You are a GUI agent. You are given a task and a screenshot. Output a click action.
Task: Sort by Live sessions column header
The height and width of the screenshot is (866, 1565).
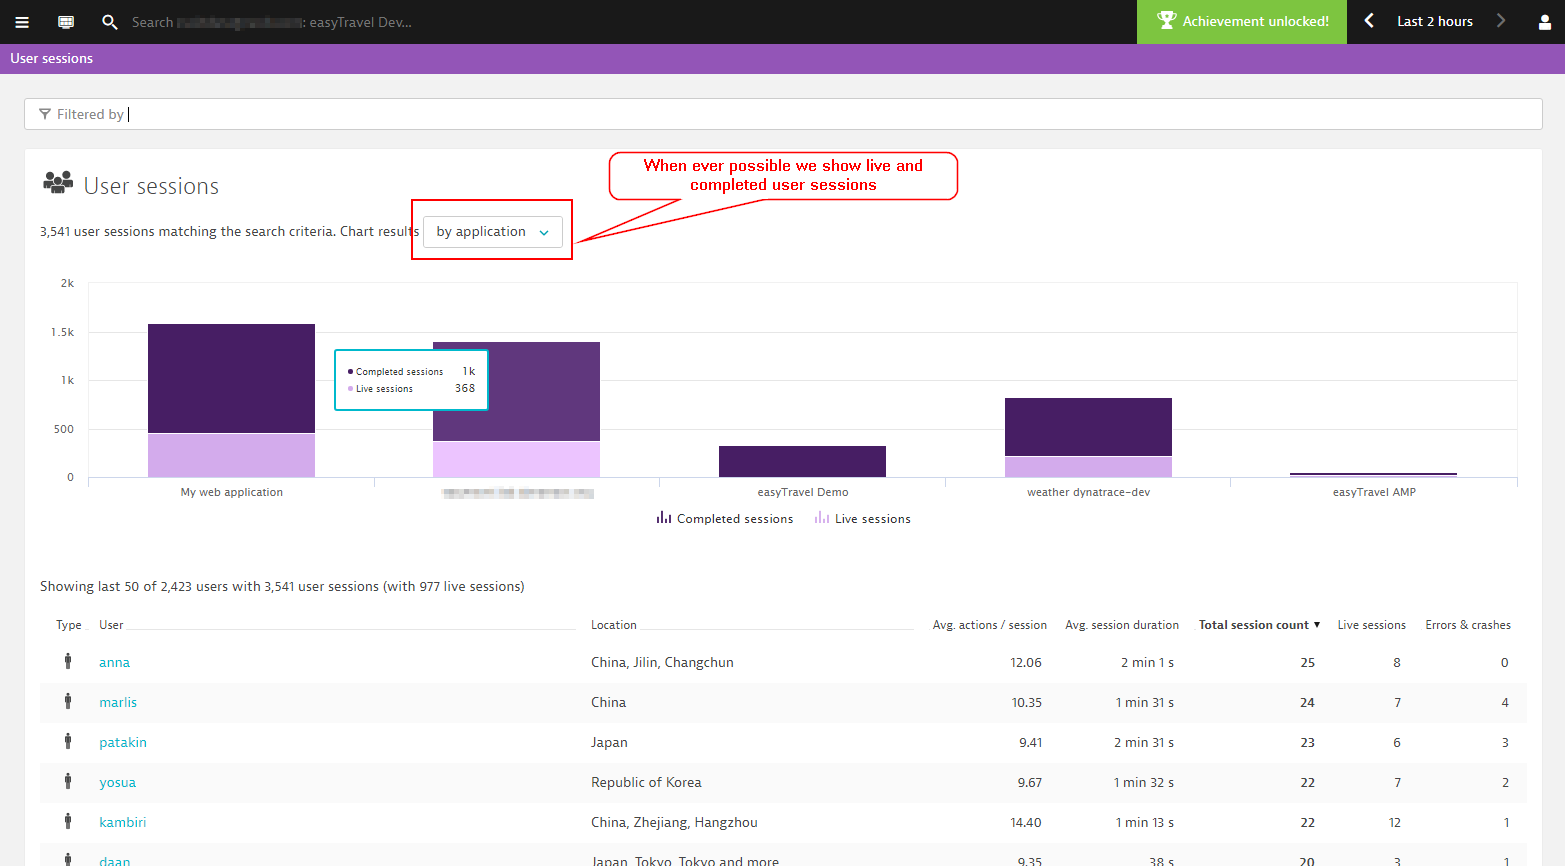[x=1372, y=625]
